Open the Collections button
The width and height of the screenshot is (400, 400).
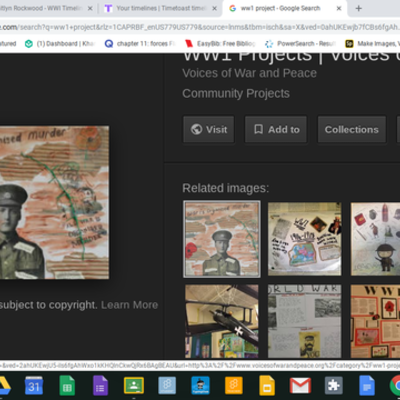tap(352, 129)
